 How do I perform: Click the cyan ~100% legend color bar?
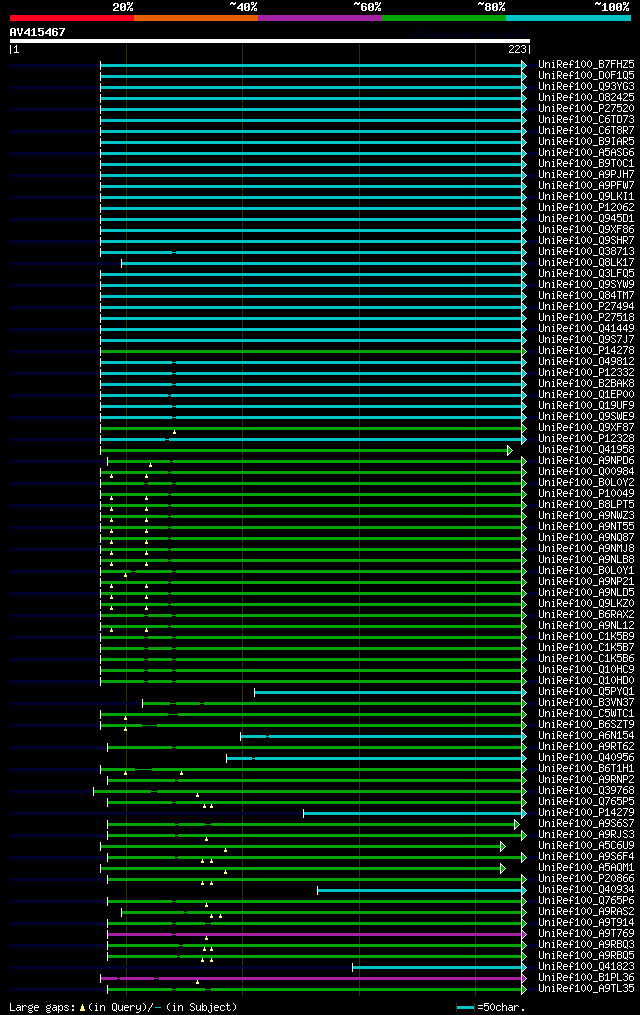point(568,18)
